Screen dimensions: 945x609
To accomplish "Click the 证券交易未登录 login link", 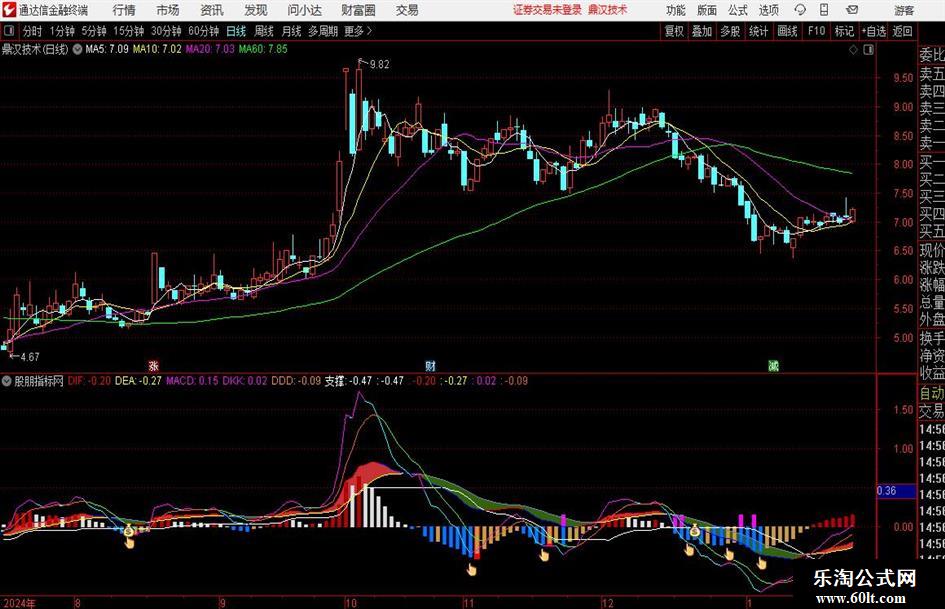I will pyautogui.click(x=547, y=10).
